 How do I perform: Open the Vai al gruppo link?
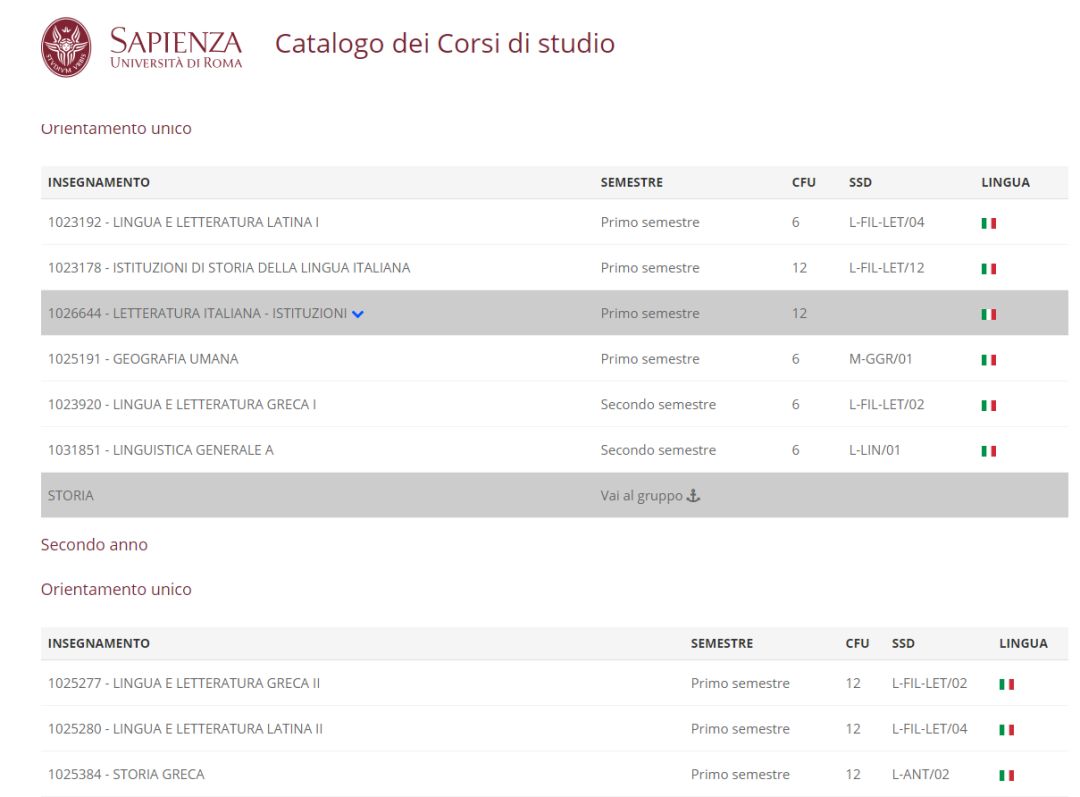pos(641,495)
